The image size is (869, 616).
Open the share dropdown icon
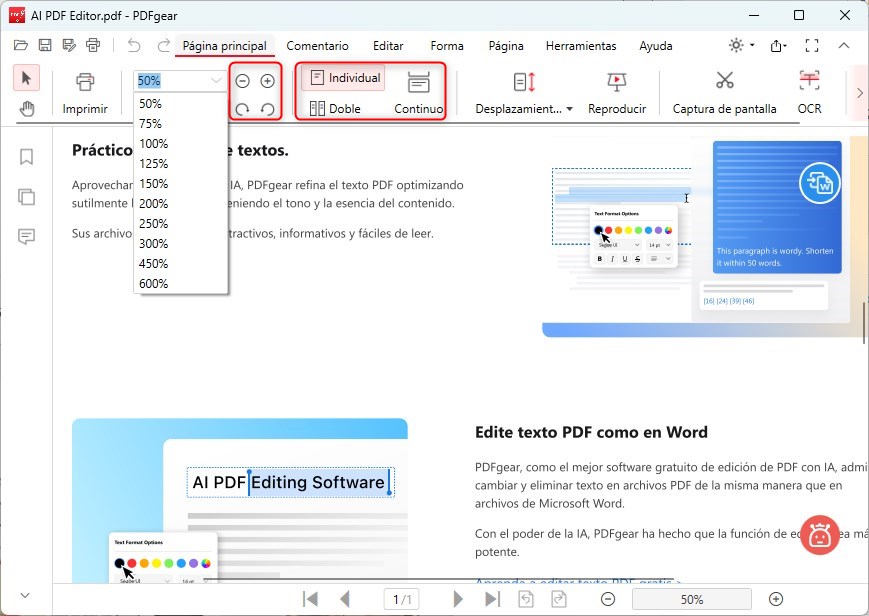click(x=779, y=45)
